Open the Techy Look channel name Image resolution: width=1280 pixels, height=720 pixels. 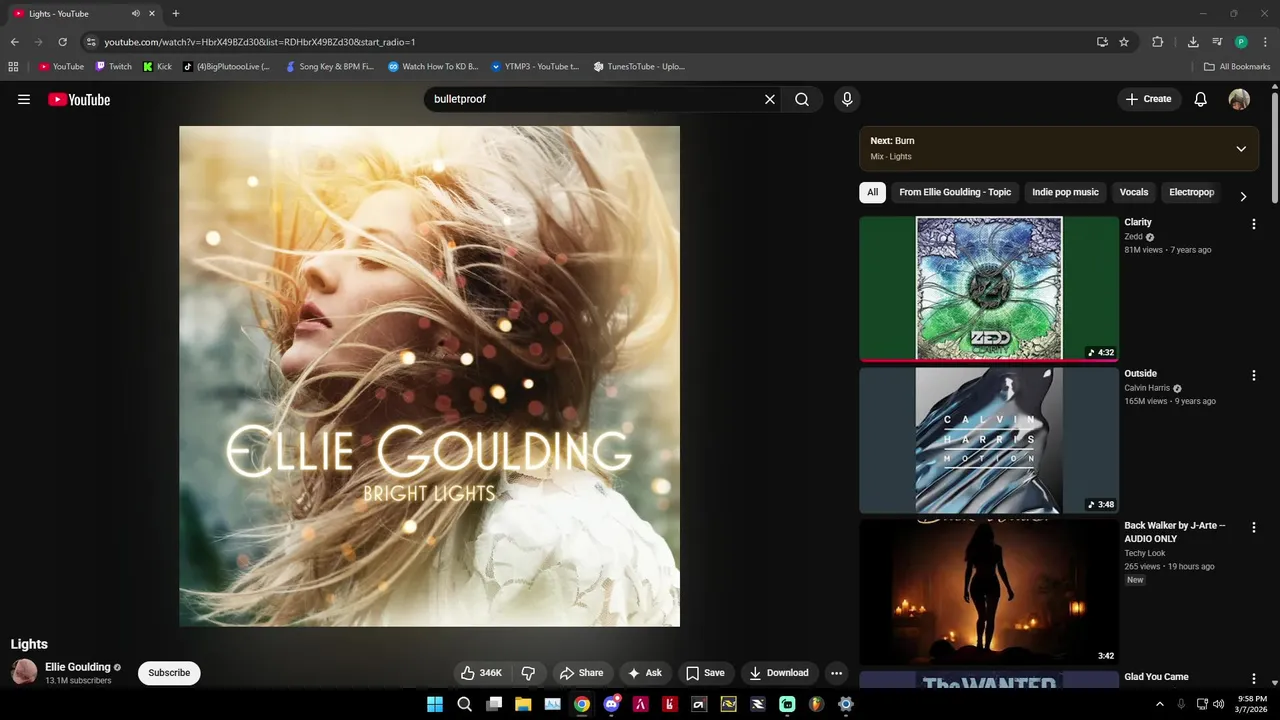coord(1145,553)
